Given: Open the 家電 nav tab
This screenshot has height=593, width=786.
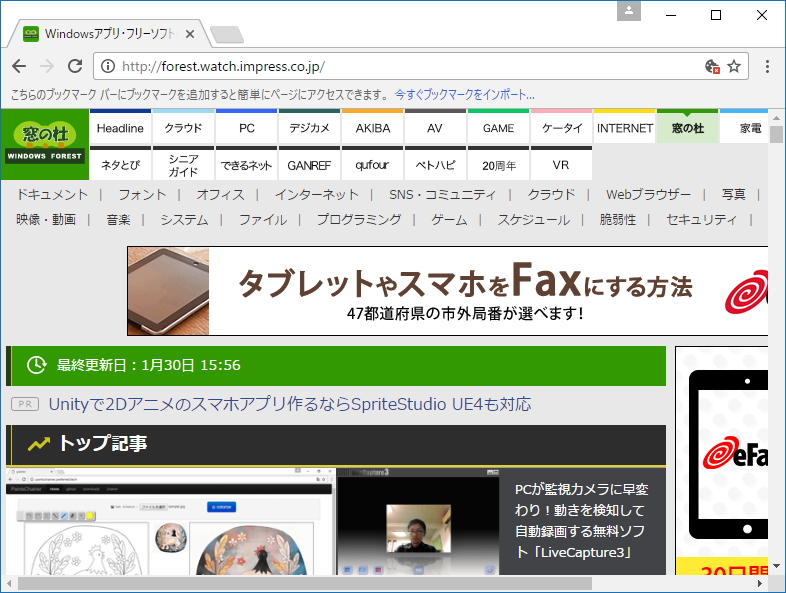Looking at the screenshot, I should (744, 127).
